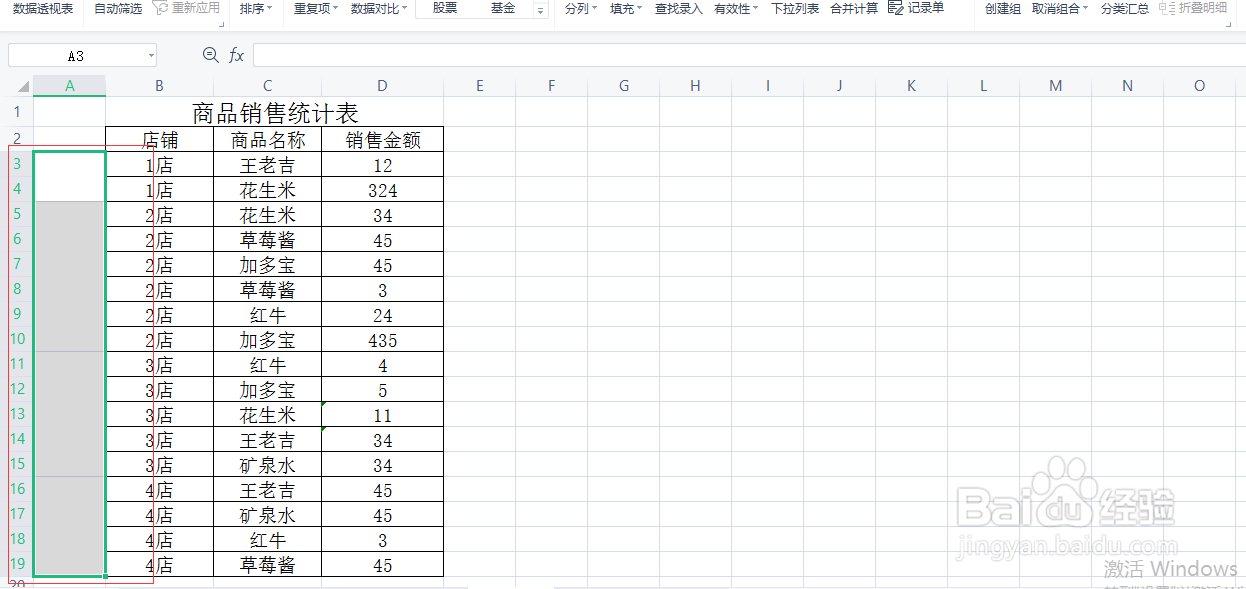Click the 数据透视表 pivot table button

43,8
